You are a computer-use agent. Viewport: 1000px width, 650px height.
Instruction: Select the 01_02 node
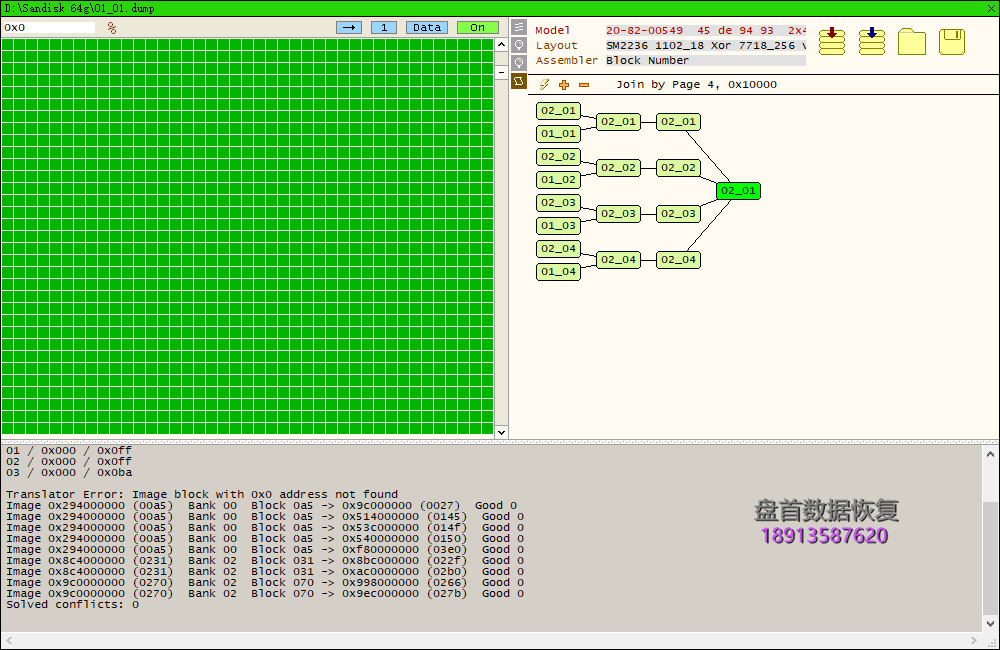pyautogui.click(x=559, y=179)
